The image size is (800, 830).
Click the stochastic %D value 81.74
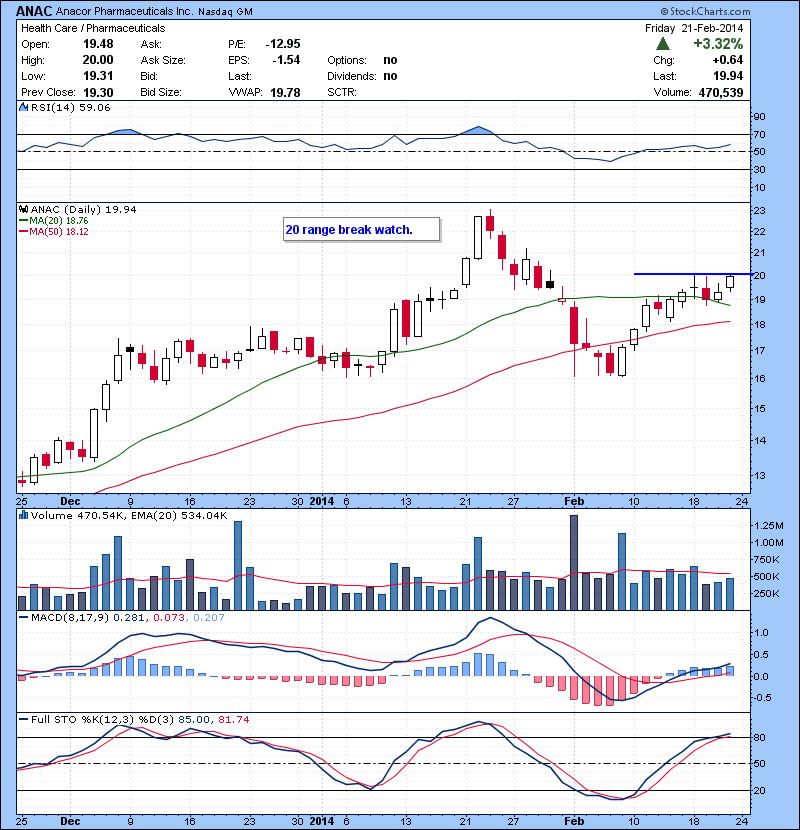click(x=233, y=720)
